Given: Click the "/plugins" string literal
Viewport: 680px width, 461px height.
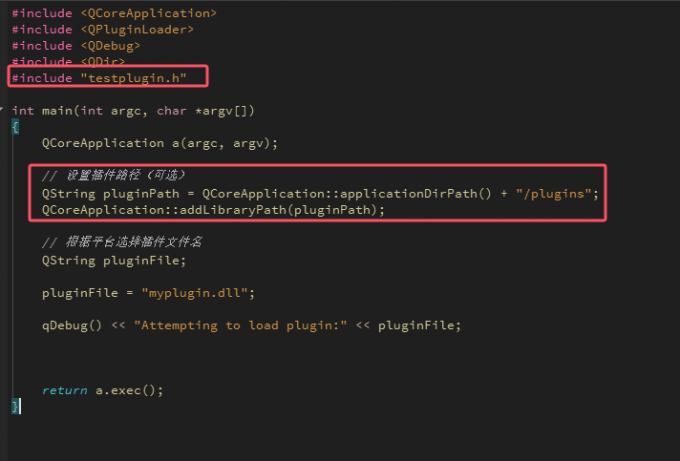Looking at the screenshot, I should point(555,192).
